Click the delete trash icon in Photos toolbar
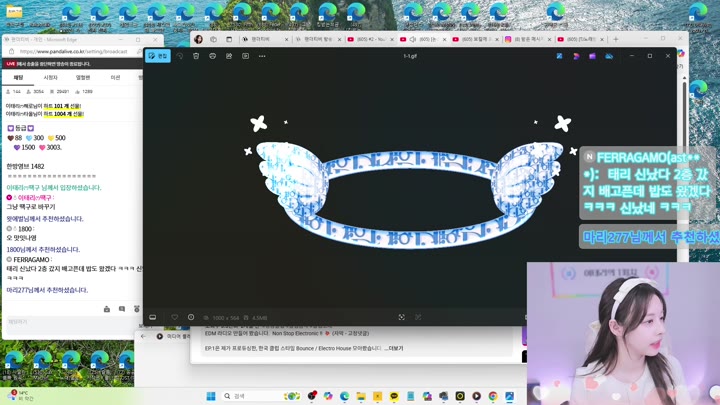 point(196,56)
